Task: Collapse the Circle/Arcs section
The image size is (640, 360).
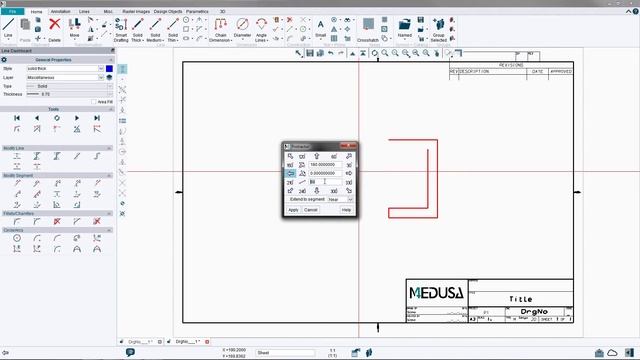Action: (x=109, y=230)
